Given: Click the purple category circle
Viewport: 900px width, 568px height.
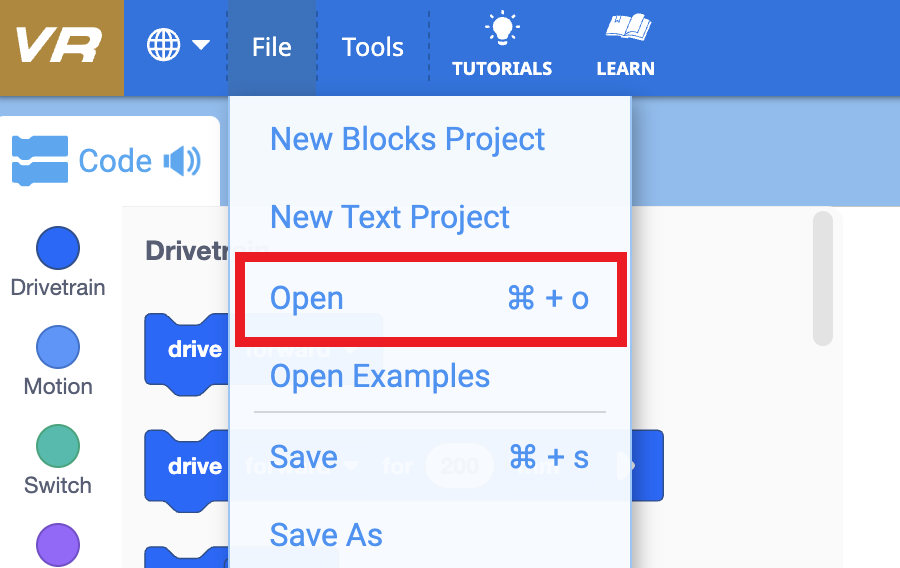Looking at the screenshot, I should click(x=58, y=544).
